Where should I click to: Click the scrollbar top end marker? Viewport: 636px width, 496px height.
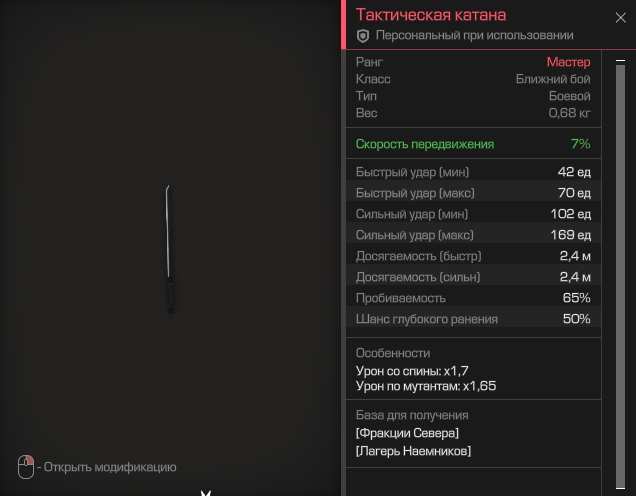[x=620, y=60]
